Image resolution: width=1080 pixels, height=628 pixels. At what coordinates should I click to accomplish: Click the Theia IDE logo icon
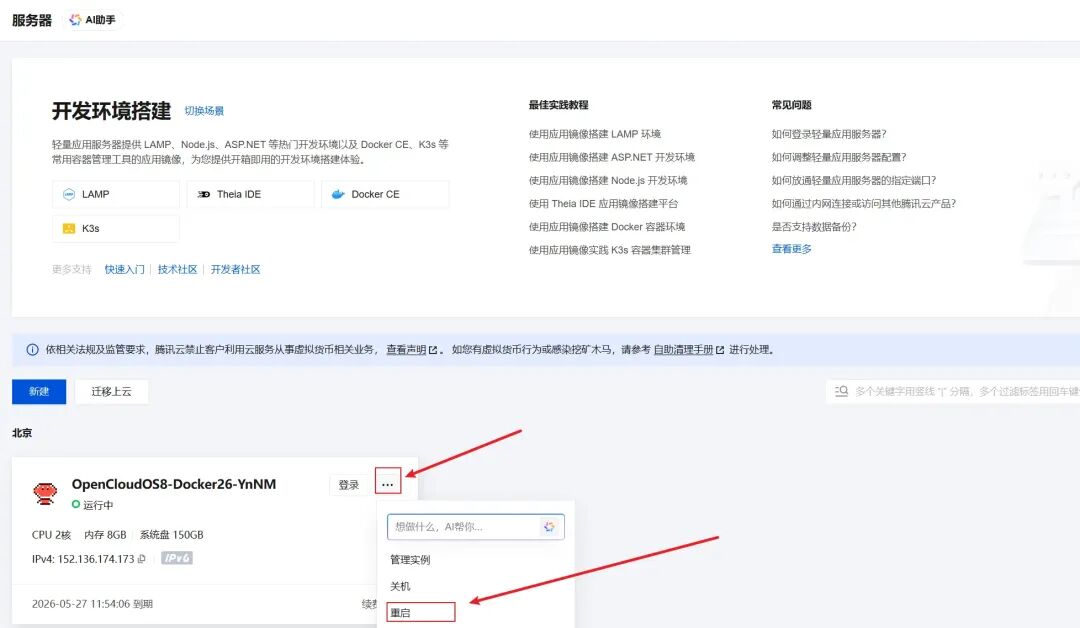pos(204,194)
